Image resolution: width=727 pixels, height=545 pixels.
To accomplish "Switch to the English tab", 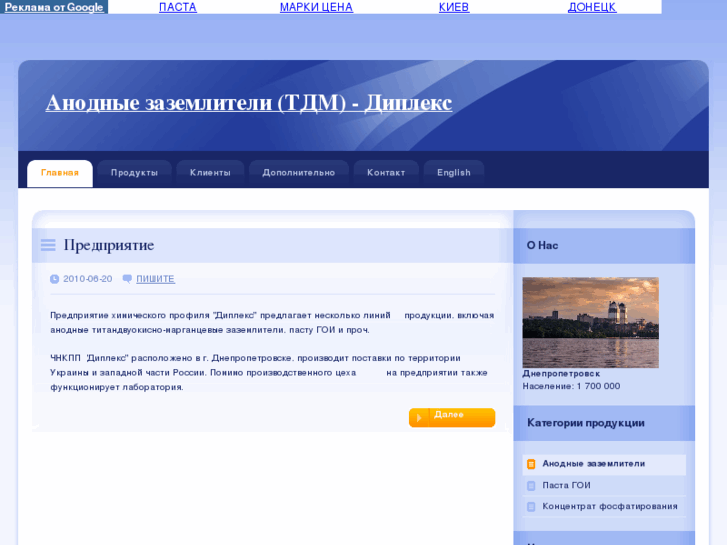I will point(454,173).
